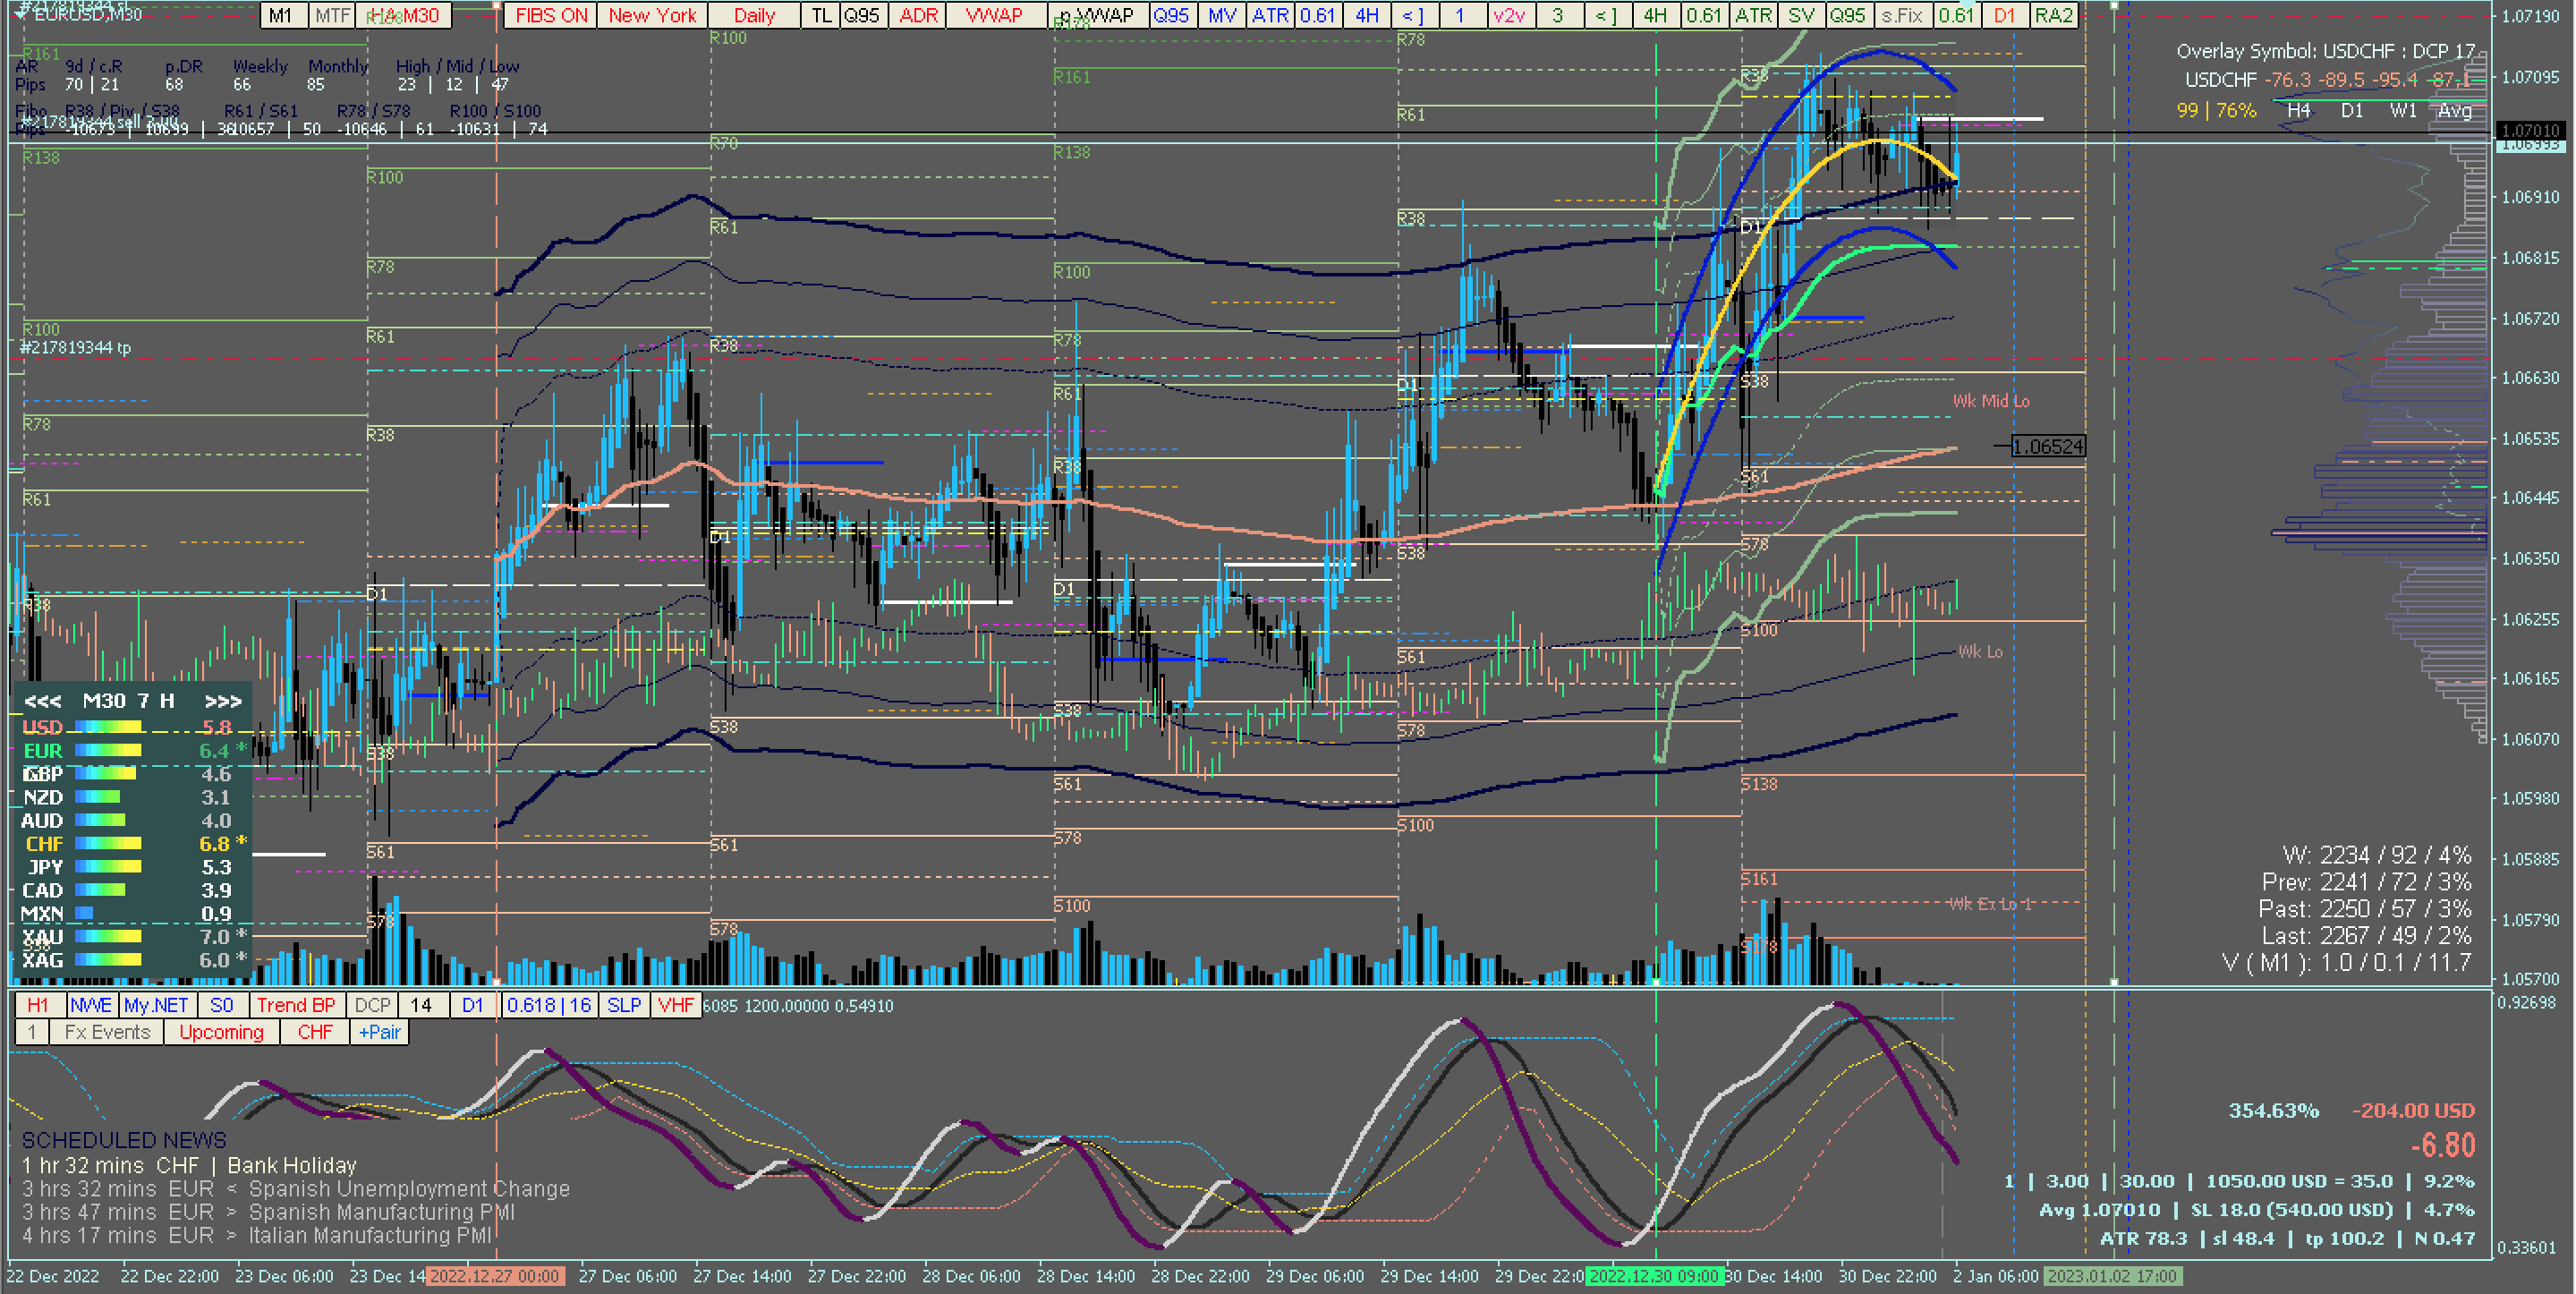Click the 2022.12.30 09:00 timeline marker
Screen dimensions: 2576x1294
coord(1654,1276)
